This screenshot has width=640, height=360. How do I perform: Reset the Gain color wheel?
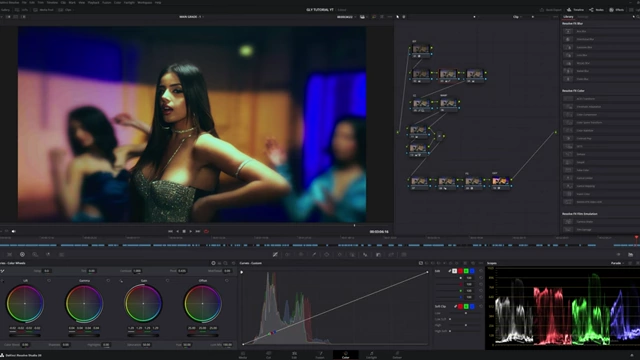coord(167,280)
